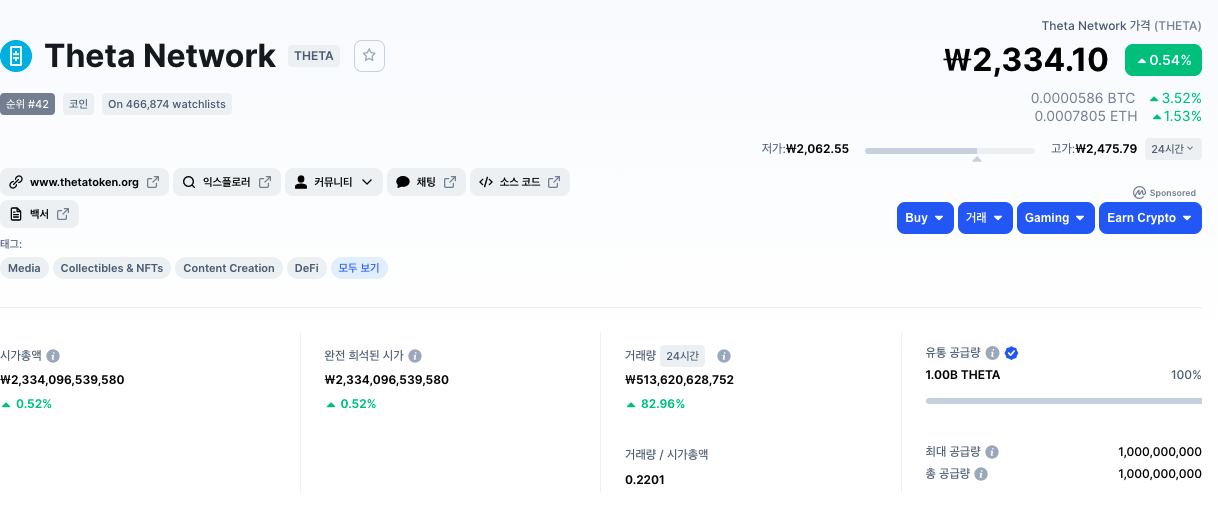Click the chat bubble icon on 채팅

pos(403,182)
